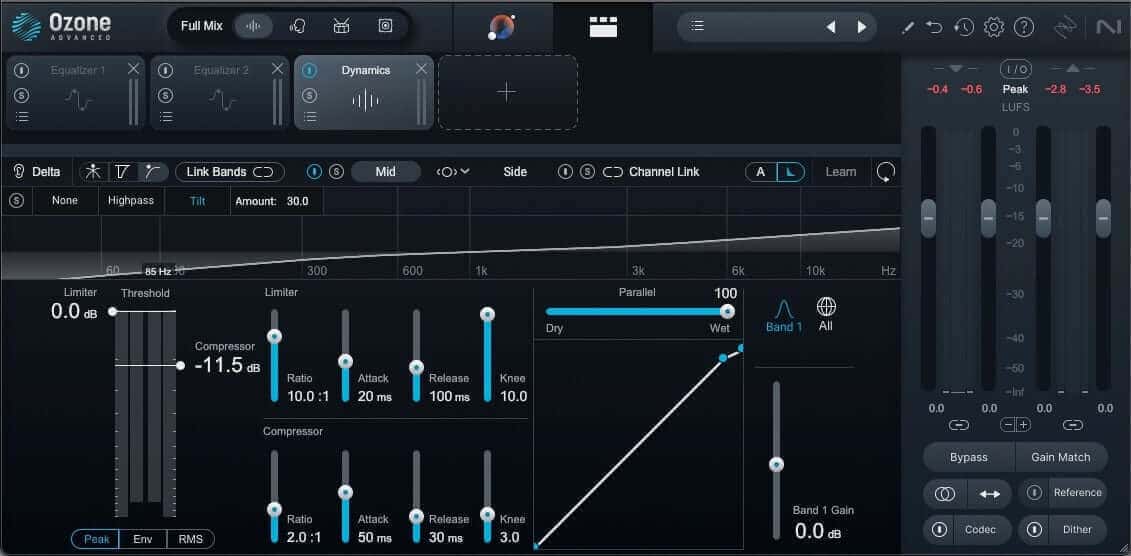This screenshot has width=1131, height=556.
Task: Reset the module with circular arrow icon
Action: (x=885, y=172)
